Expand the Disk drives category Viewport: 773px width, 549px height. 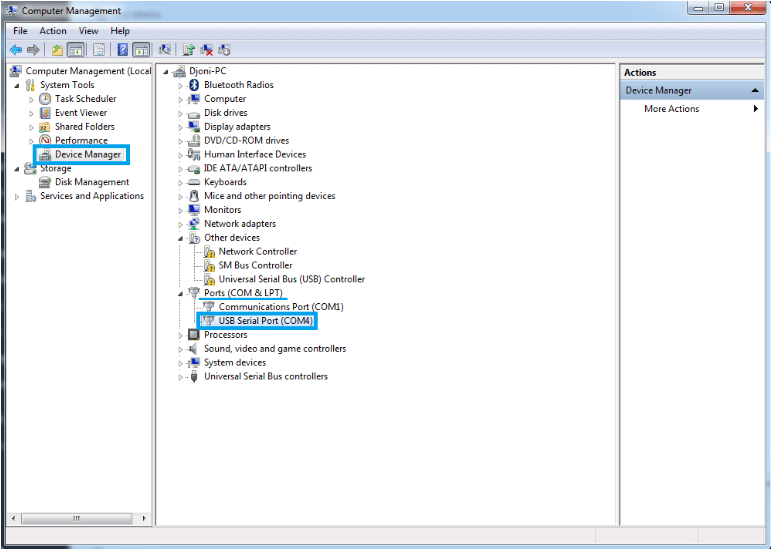[x=181, y=113]
